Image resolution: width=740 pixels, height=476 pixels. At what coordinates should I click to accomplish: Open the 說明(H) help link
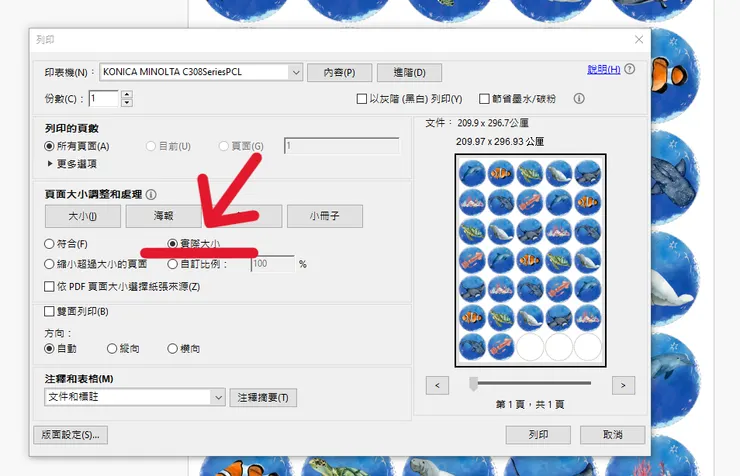pos(604,69)
